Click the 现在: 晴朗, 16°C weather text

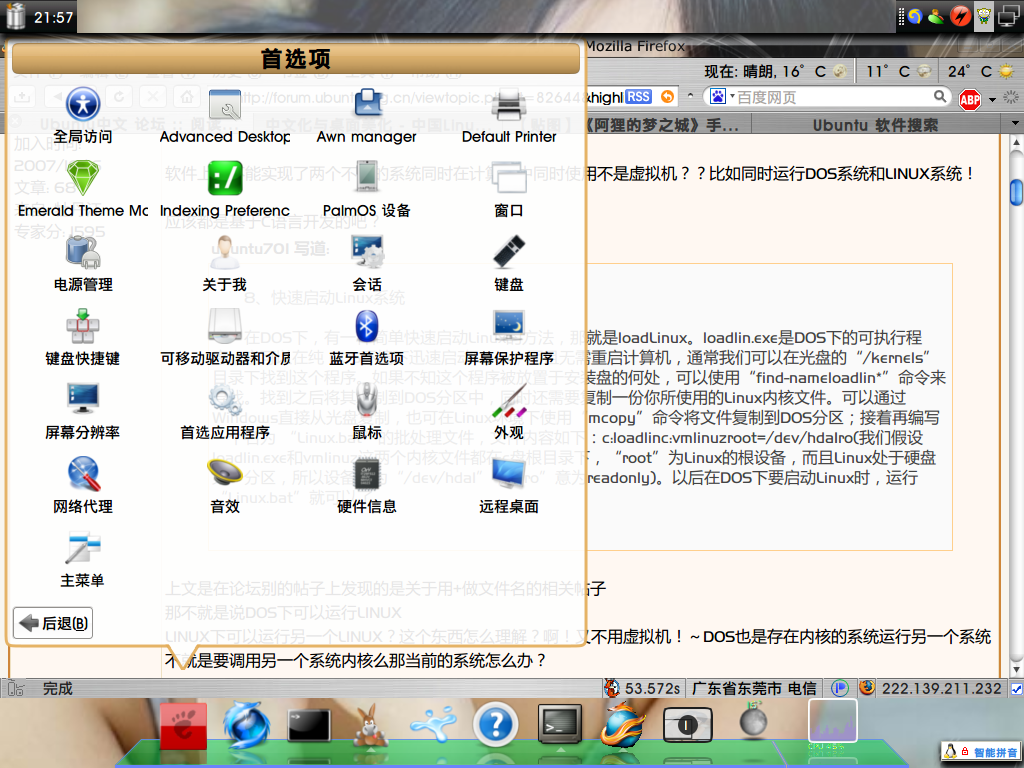point(765,71)
